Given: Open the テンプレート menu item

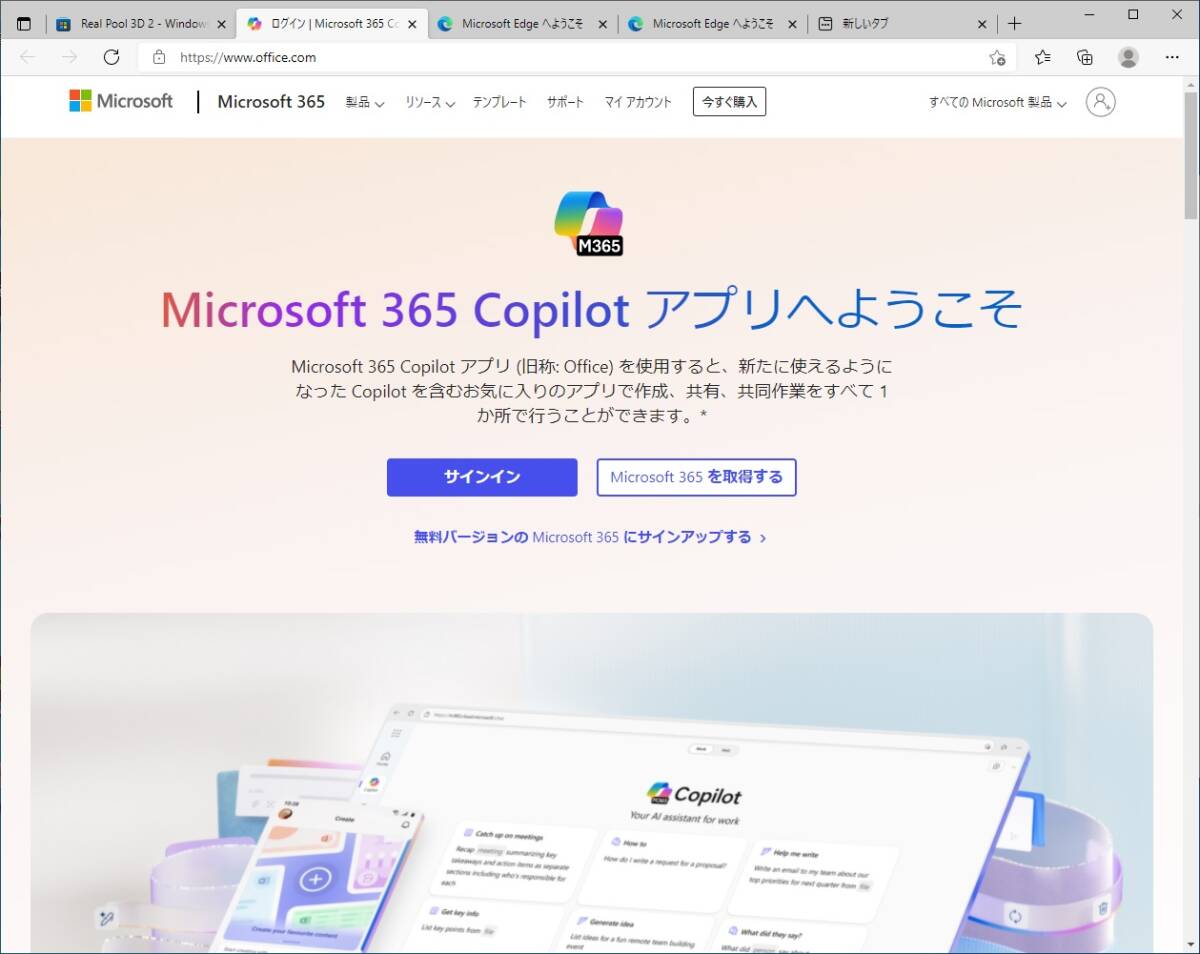Looking at the screenshot, I should (499, 102).
